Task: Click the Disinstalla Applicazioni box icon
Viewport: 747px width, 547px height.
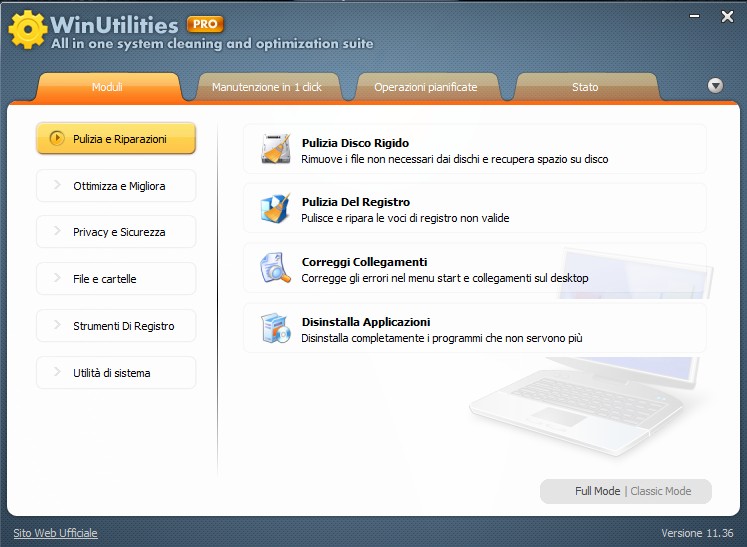Action: 276,328
